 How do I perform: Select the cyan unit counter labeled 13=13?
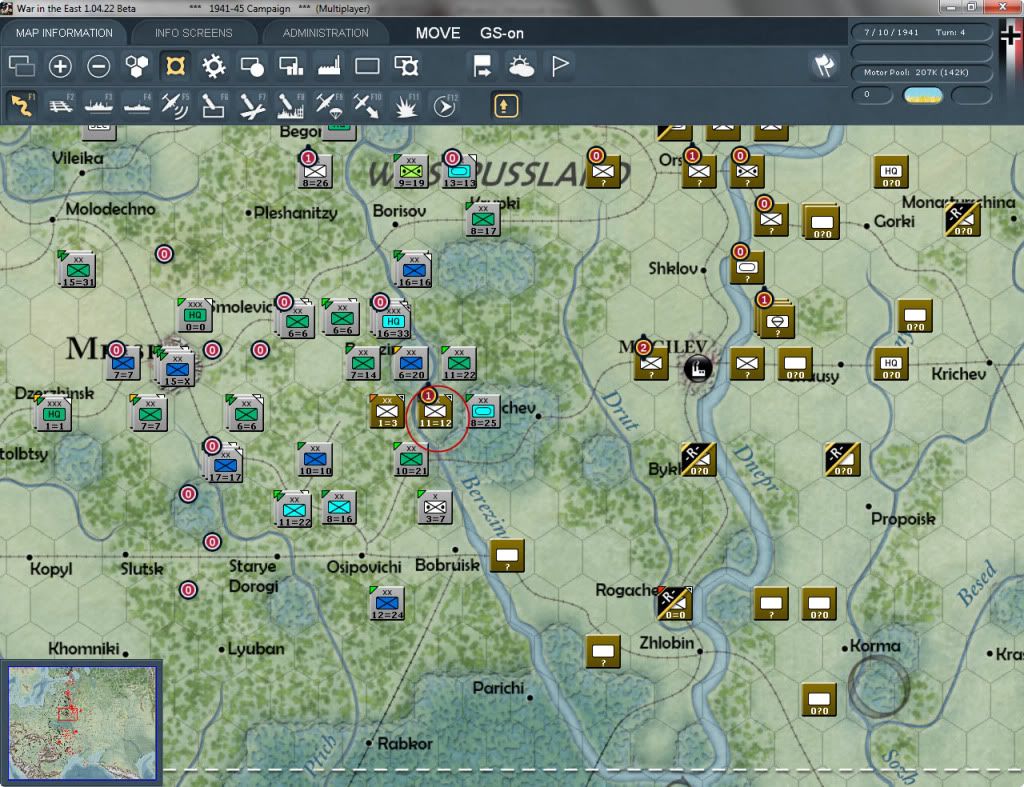coord(459,172)
